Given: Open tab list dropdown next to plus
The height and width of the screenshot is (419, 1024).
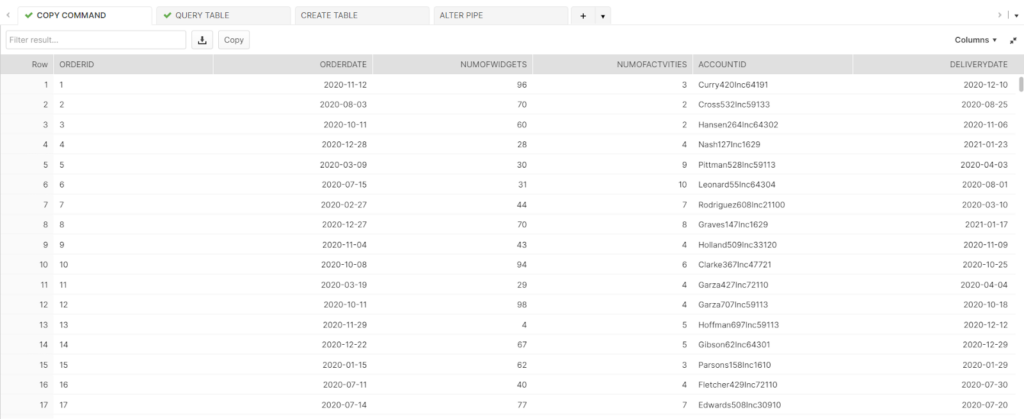Looking at the screenshot, I should coord(602,16).
